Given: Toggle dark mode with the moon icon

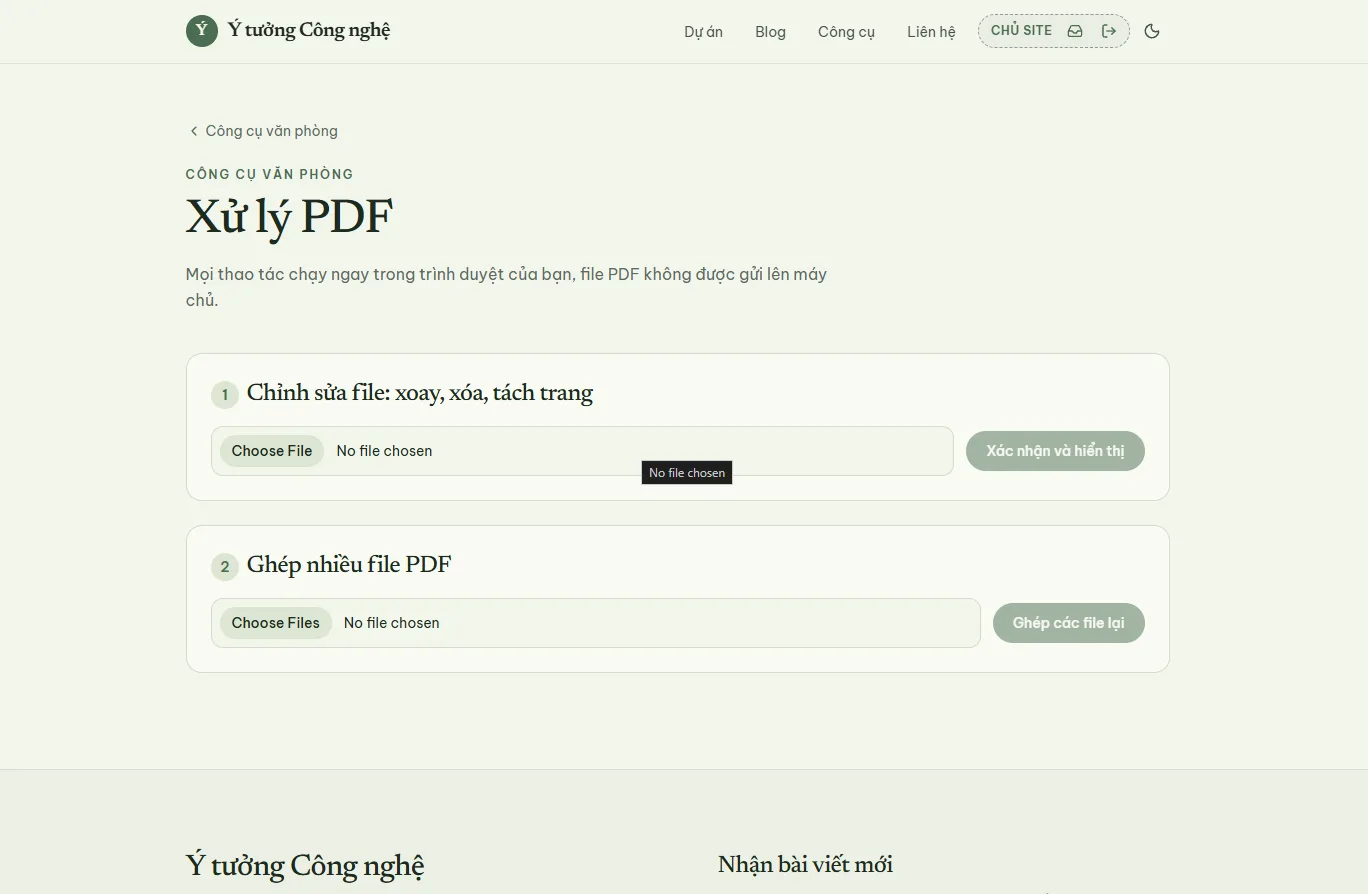Looking at the screenshot, I should (1152, 31).
